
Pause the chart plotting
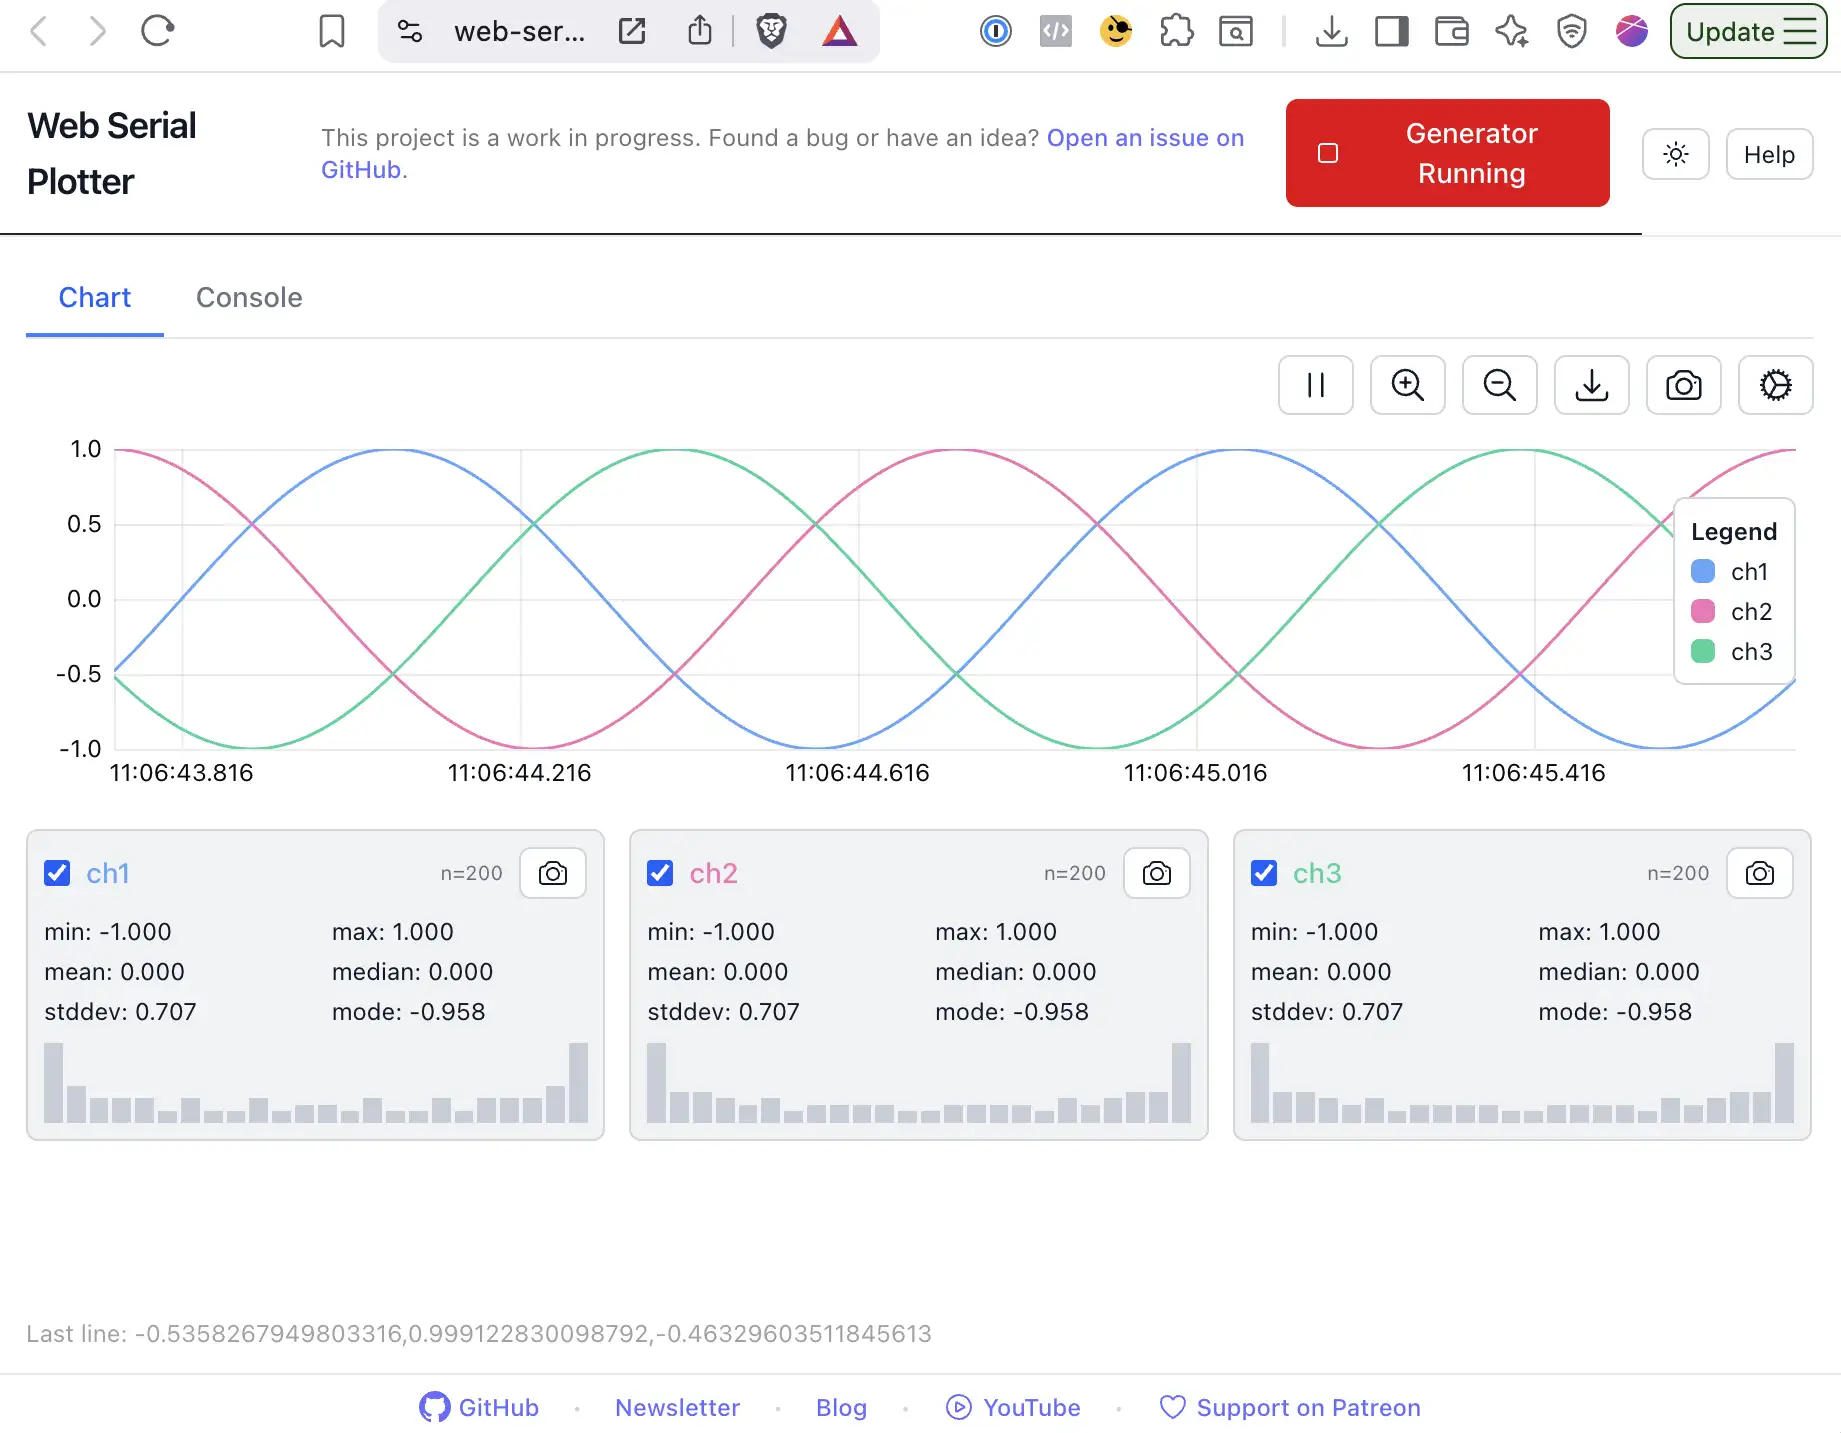(x=1315, y=385)
